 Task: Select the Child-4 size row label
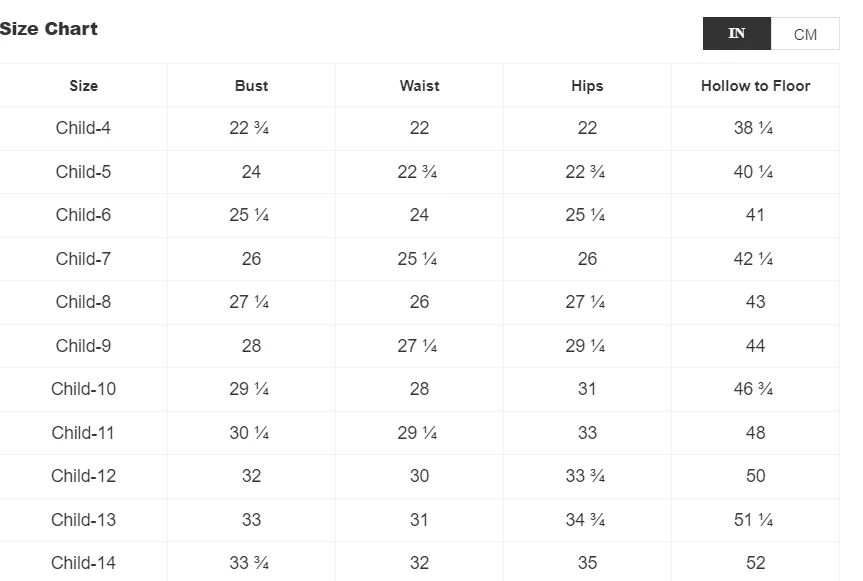coord(83,128)
